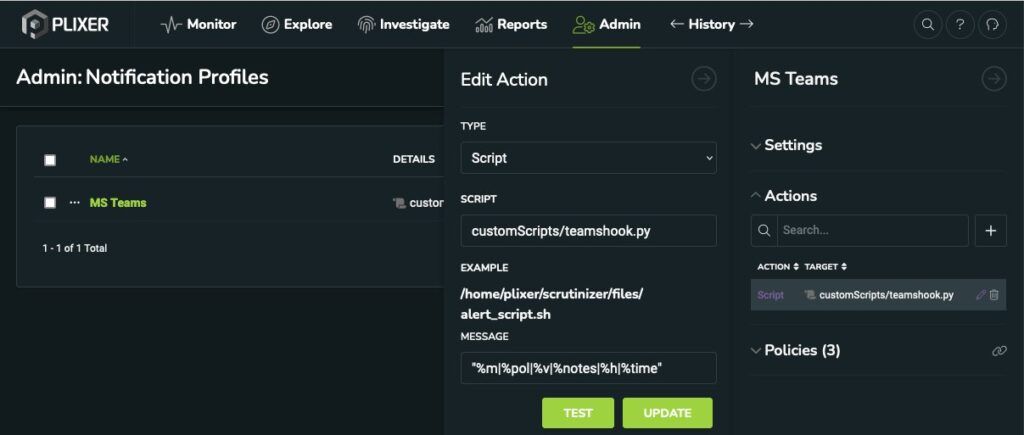Click the support headset icon
Screen dimensions: 1024x435
992,25
